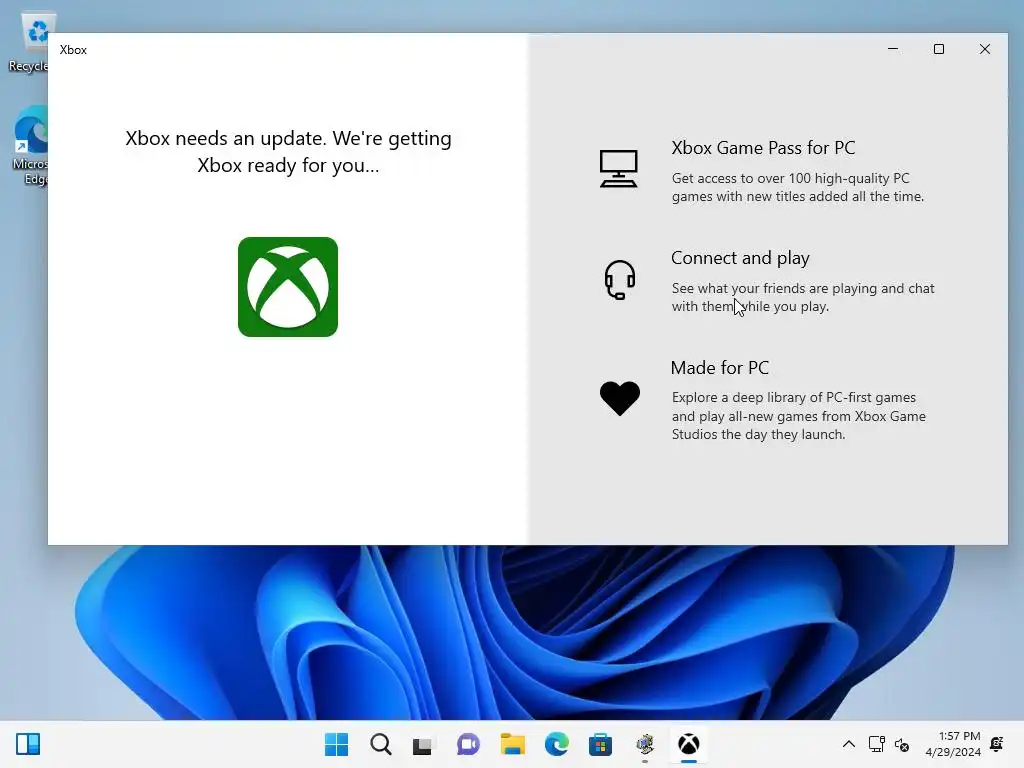Click the heart icon beside Made for PC

pos(620,398)
